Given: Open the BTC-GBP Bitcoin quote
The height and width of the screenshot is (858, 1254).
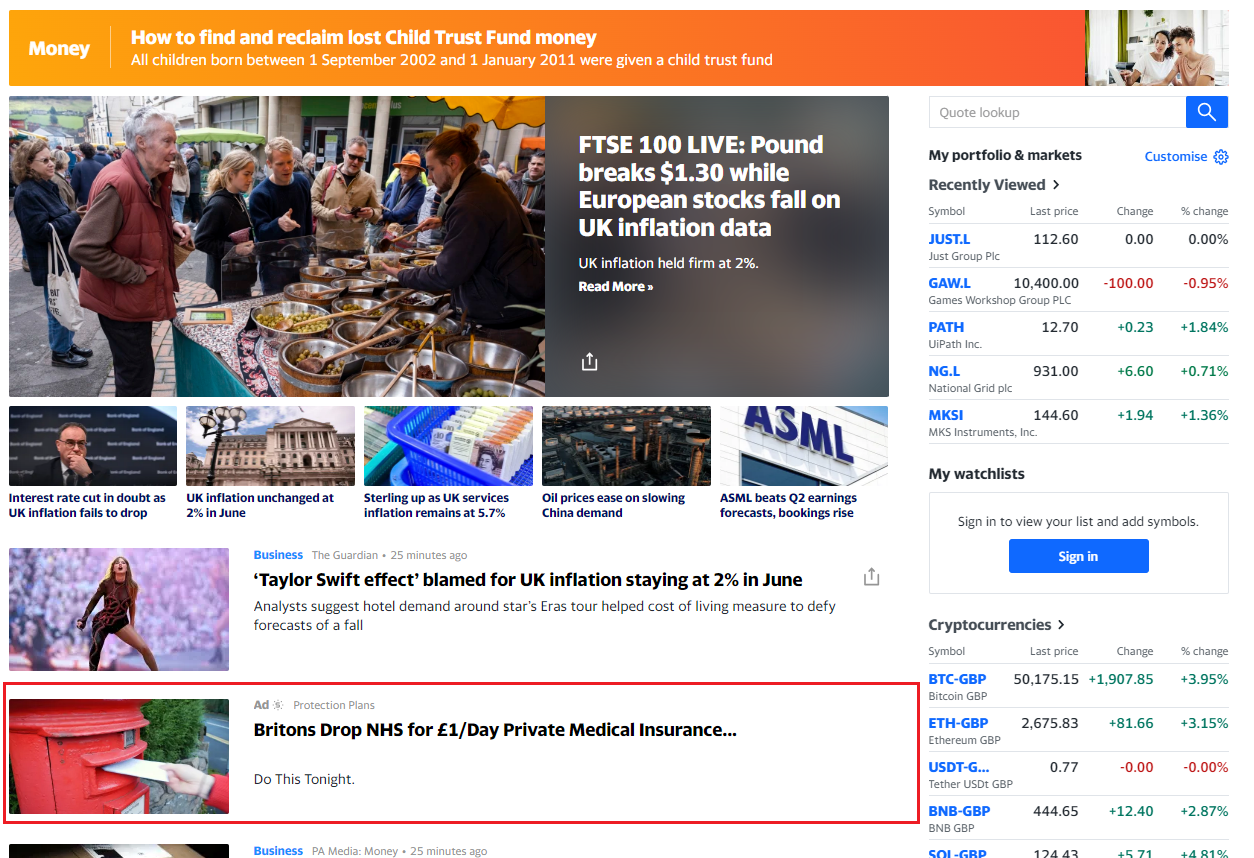Looking at the screenshot, I should (x=957, y=679).
